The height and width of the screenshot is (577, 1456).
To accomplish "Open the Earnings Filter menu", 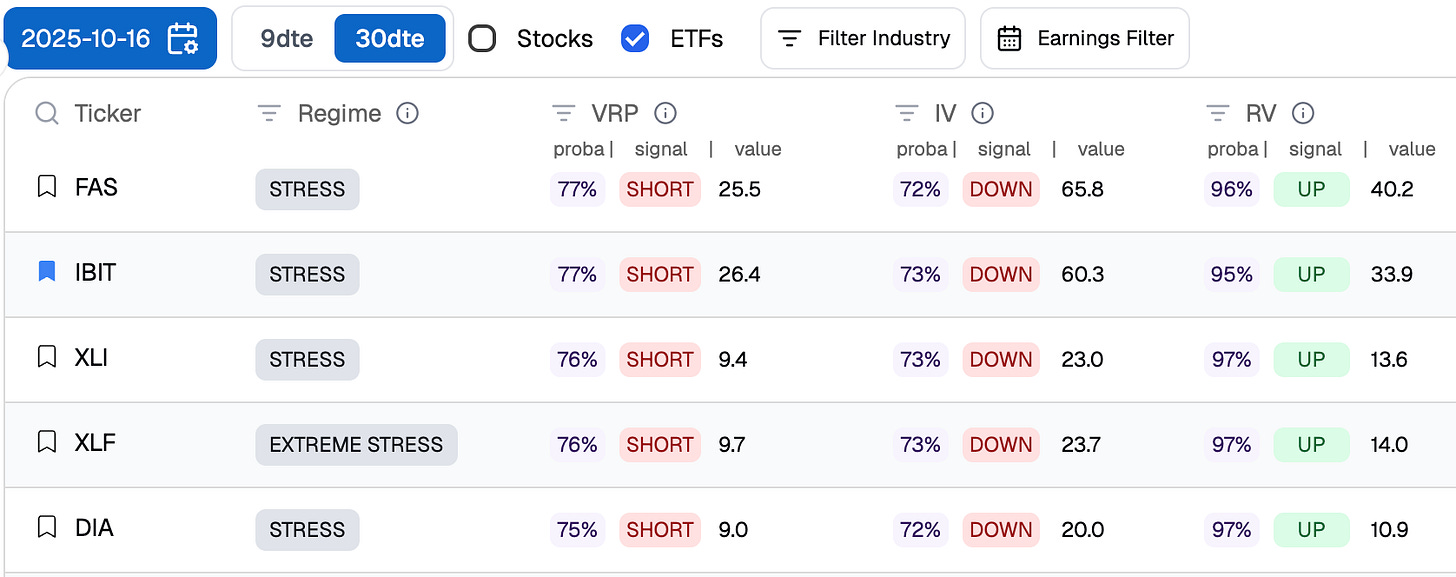I will [1085, 39].
